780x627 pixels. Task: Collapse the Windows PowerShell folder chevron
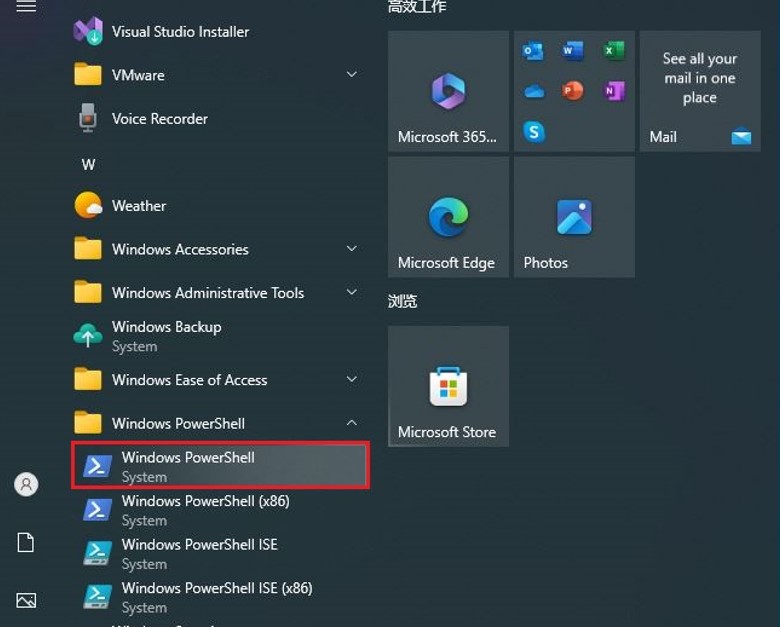pyautogui.click(x=351, y=422)
